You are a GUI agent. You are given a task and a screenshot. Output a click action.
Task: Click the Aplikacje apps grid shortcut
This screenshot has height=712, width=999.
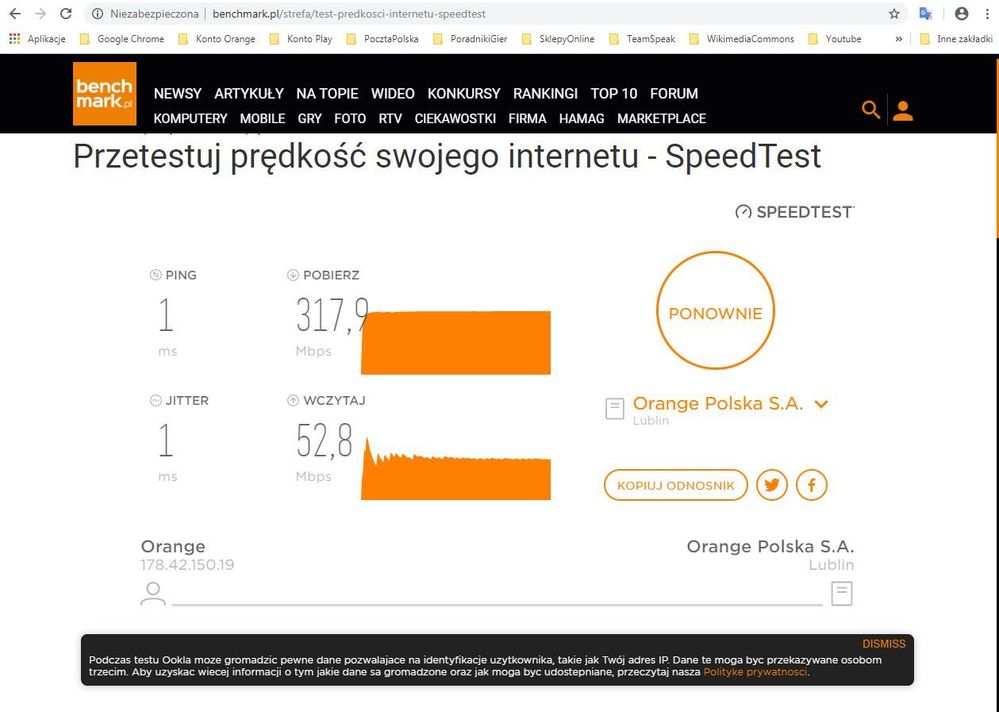tap(38, 39)
